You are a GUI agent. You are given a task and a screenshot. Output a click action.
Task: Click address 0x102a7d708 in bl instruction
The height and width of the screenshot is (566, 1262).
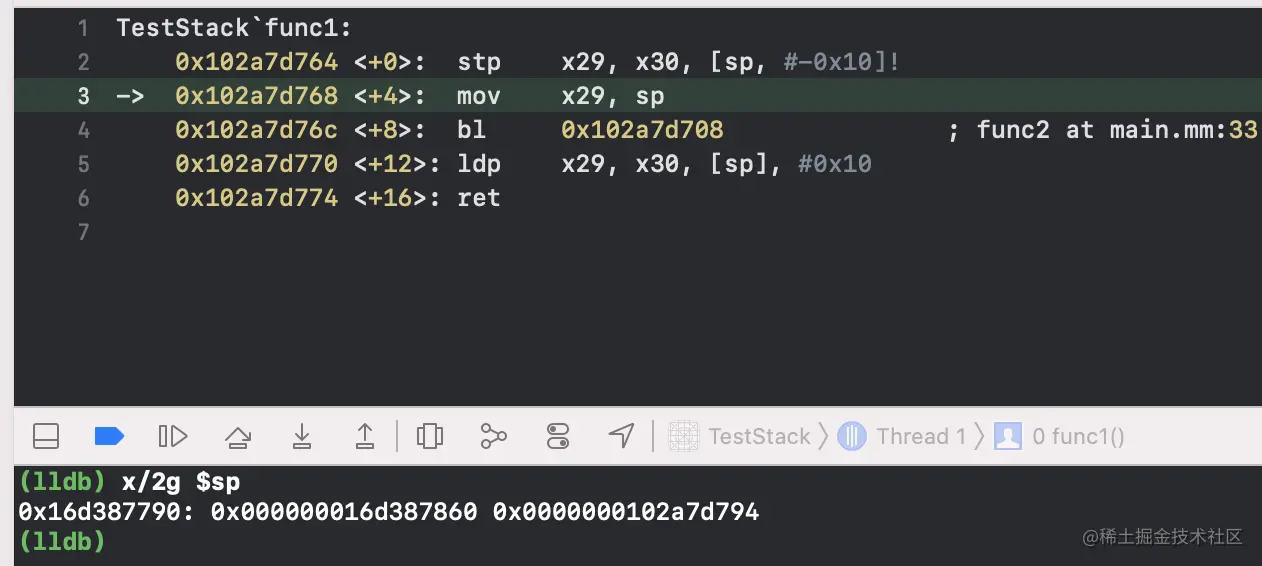click(642, 130)
